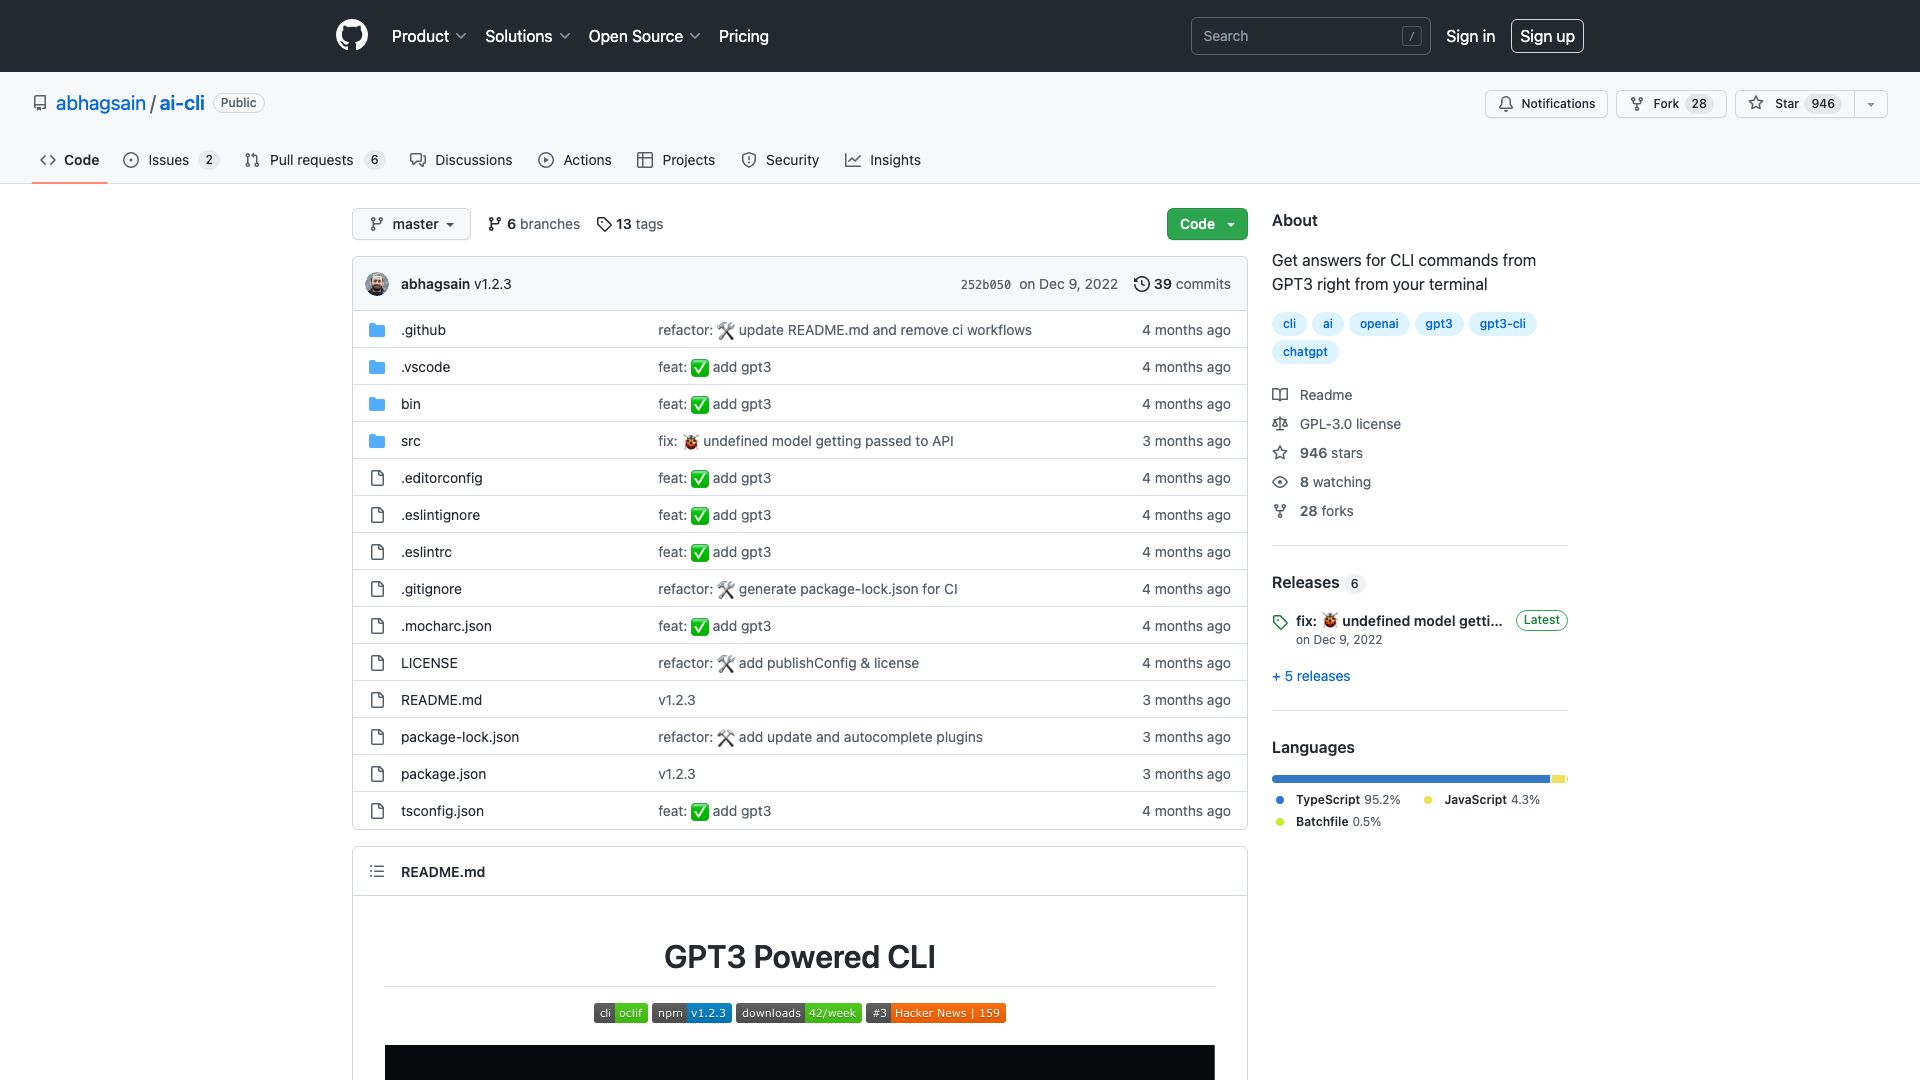Screen dimensions: 1920x1080
Task: Click the 252b050 commit hash
Action: point(985,285)
